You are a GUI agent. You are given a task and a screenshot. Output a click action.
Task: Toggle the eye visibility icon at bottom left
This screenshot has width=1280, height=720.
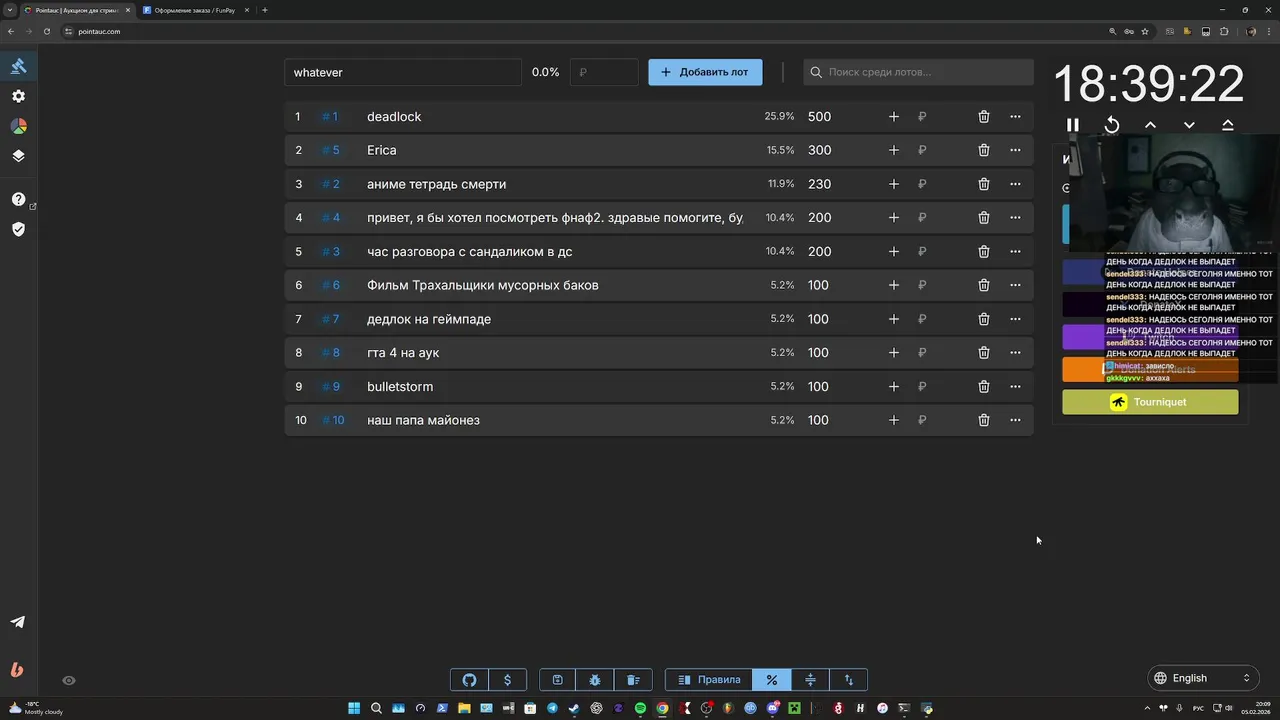[69, 680]
